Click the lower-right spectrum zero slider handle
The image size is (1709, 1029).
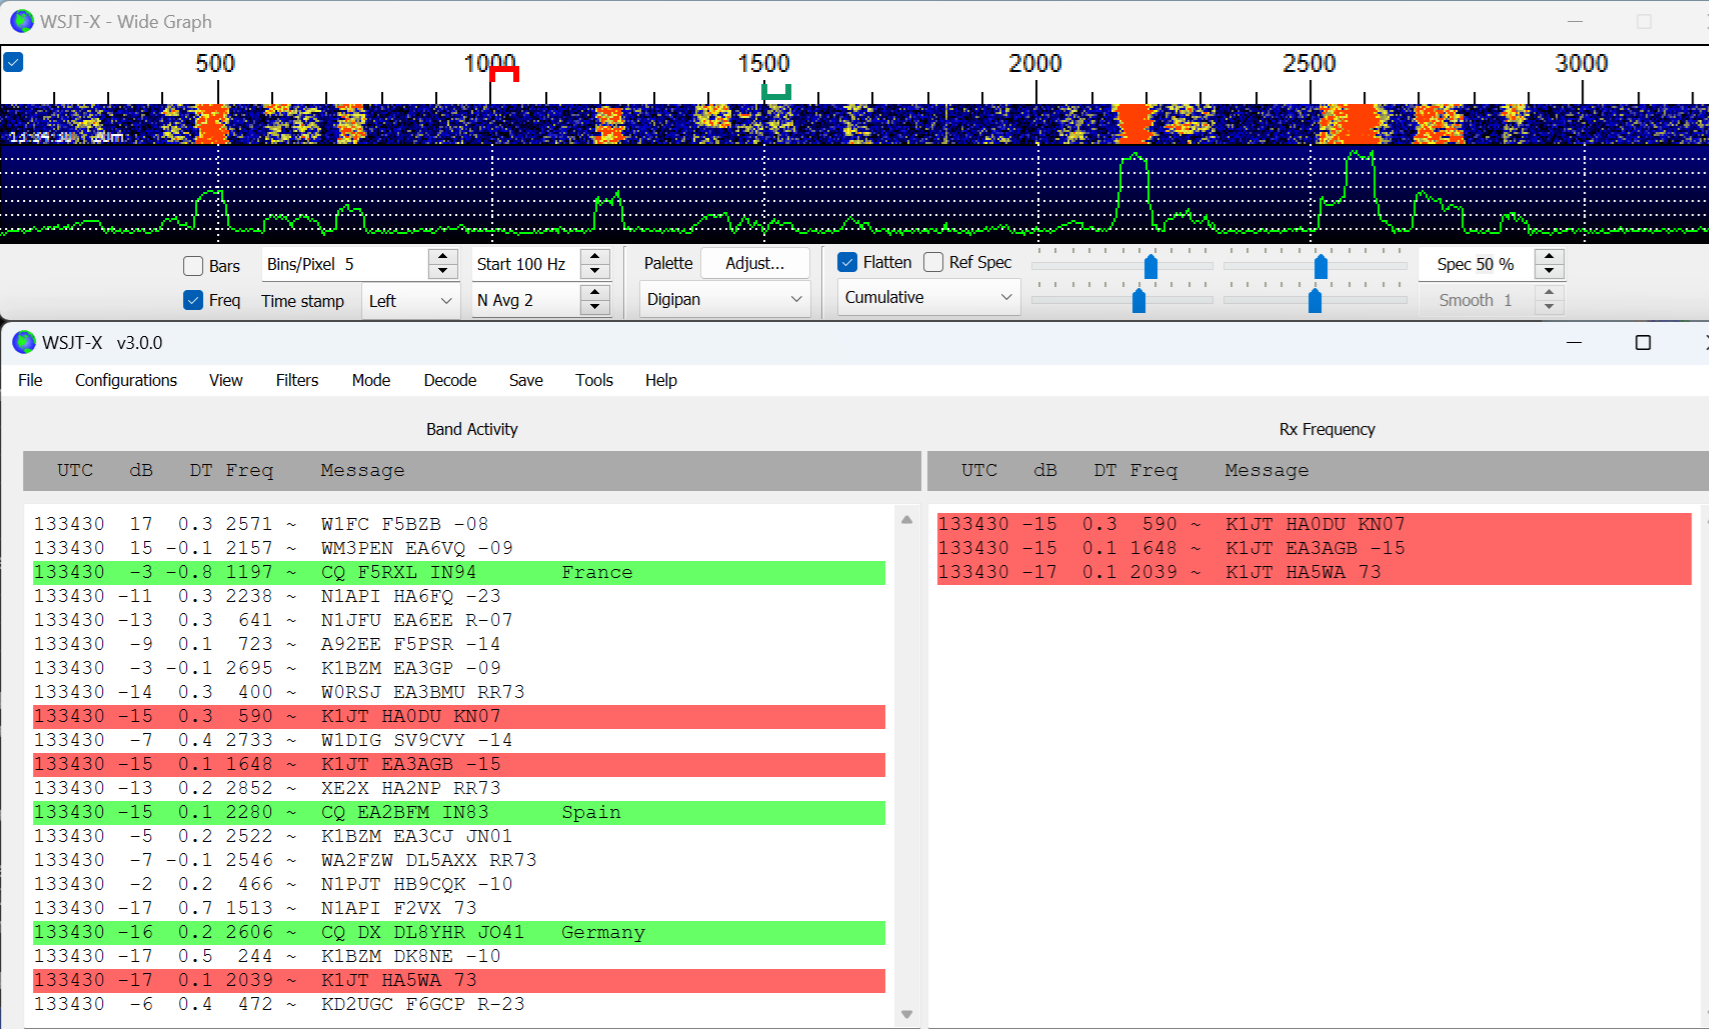click(1315, 300)
